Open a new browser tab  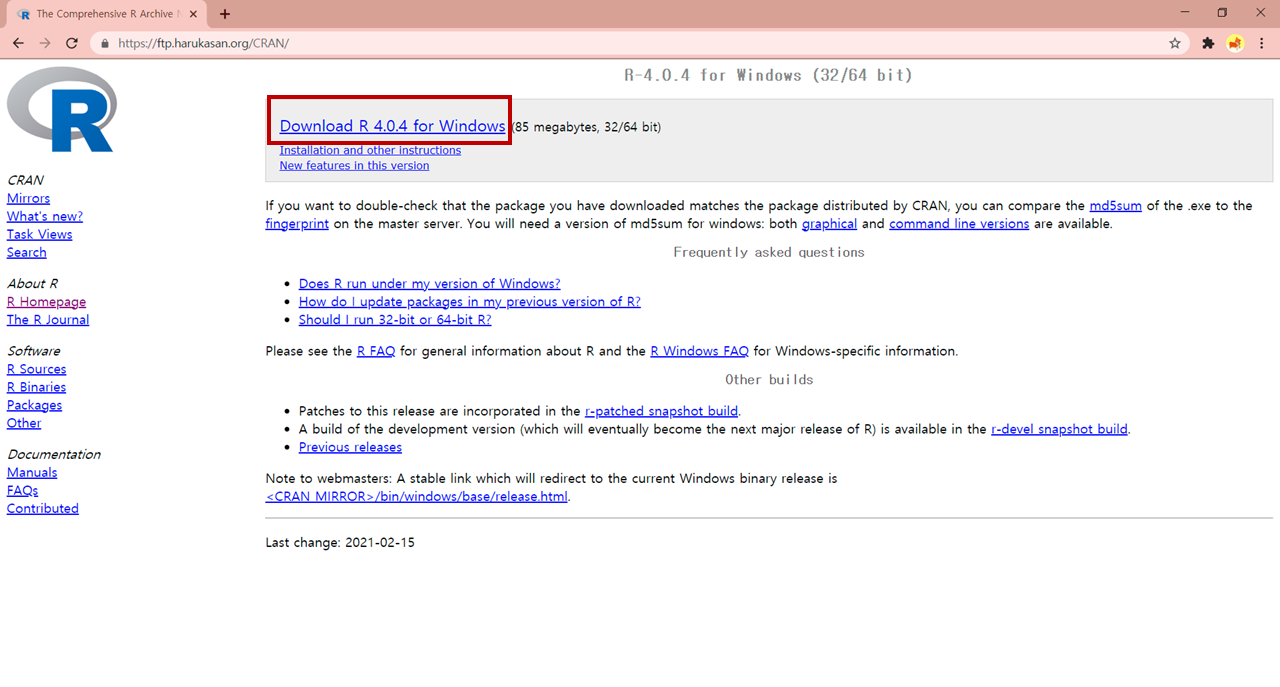pyautogui.click(x=225, y=14)
